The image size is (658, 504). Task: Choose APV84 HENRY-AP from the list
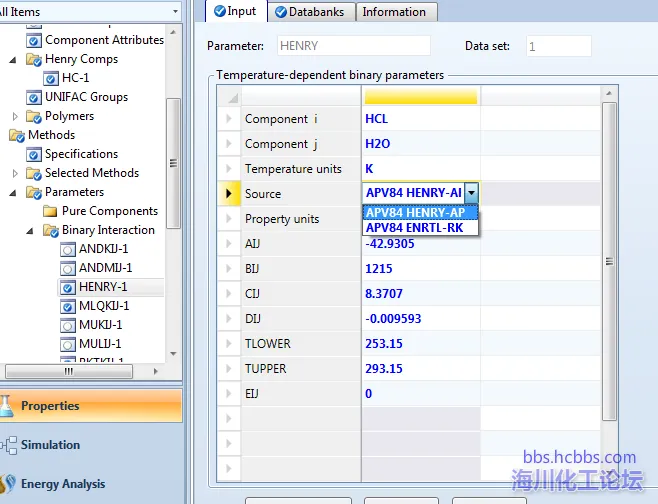[x=420, y=212]
